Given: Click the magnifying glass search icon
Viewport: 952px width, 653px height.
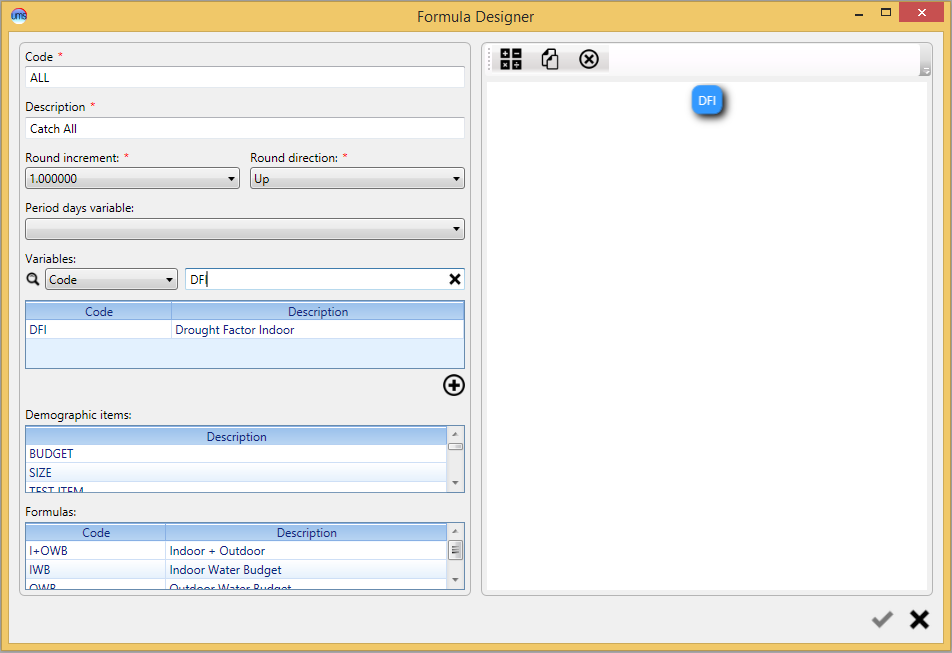Looking at the screenshot, I should pyautogui.click(x=33, y=279).
